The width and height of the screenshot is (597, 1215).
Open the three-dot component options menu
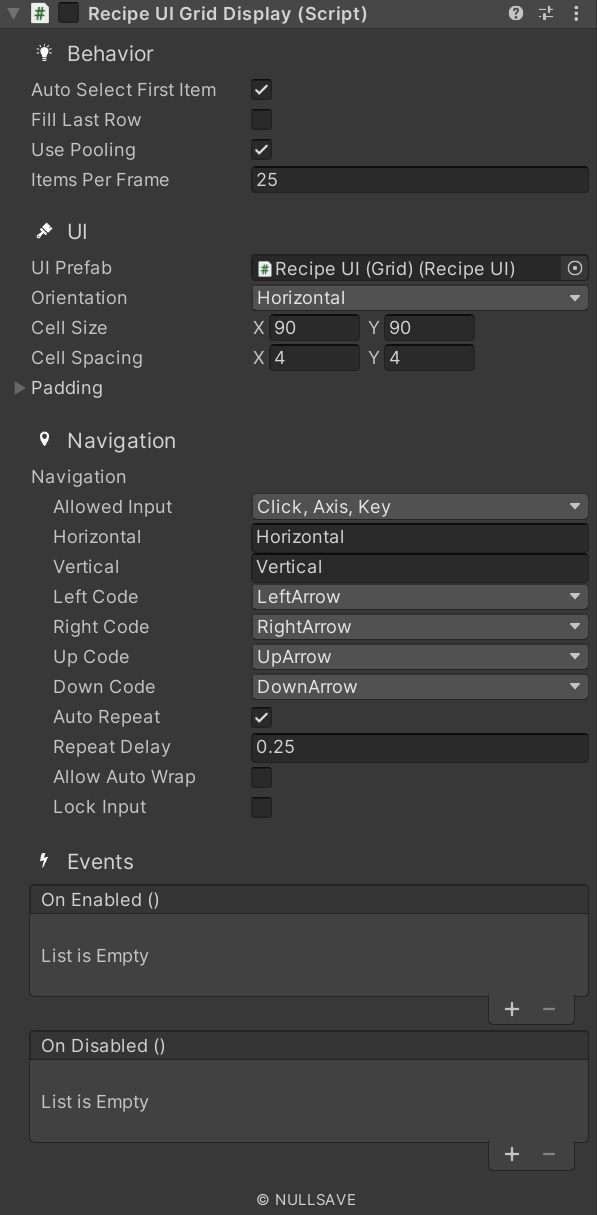coord(575,14)
